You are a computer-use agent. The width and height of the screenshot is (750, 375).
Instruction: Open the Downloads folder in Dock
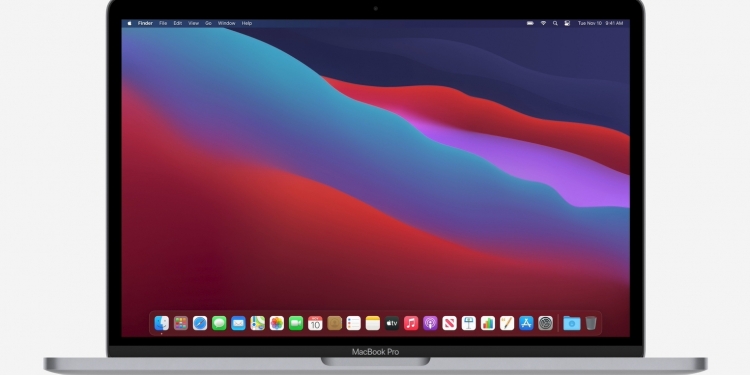[x=572, y=323]
